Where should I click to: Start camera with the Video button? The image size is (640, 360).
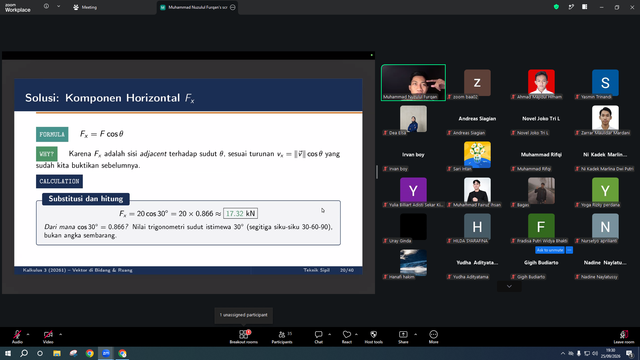[48, 337]
